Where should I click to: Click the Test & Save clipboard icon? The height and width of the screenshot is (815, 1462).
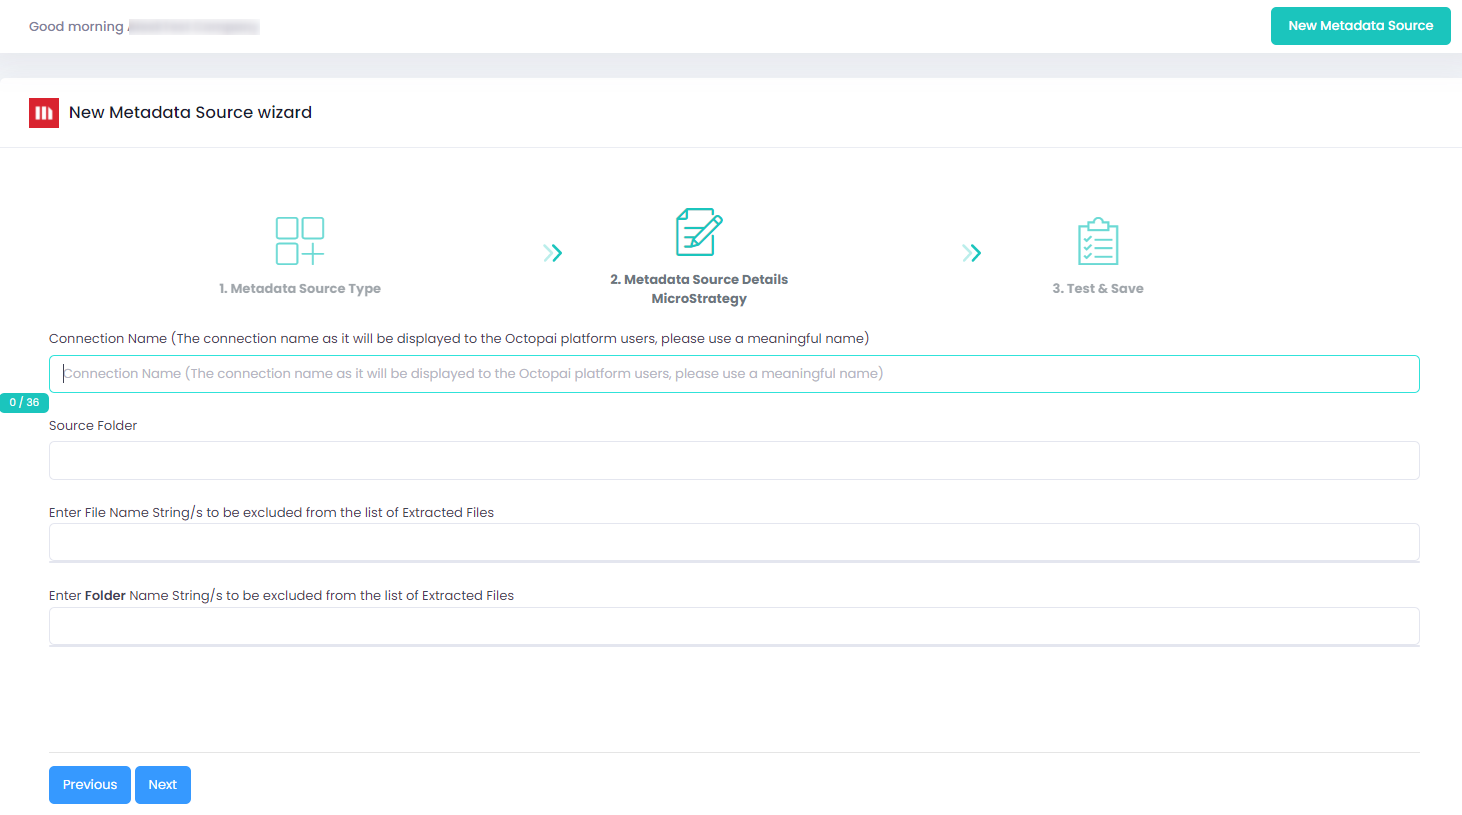point(1098,241)
